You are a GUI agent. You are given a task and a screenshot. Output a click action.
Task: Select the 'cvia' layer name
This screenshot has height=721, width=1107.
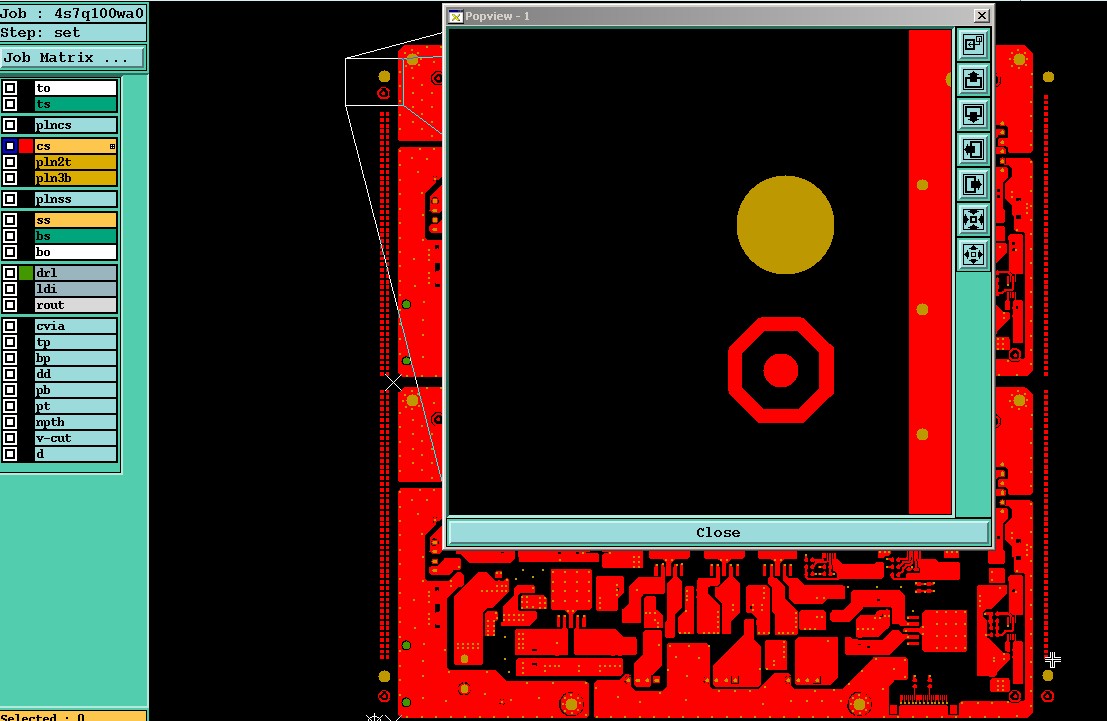(76, 326)
